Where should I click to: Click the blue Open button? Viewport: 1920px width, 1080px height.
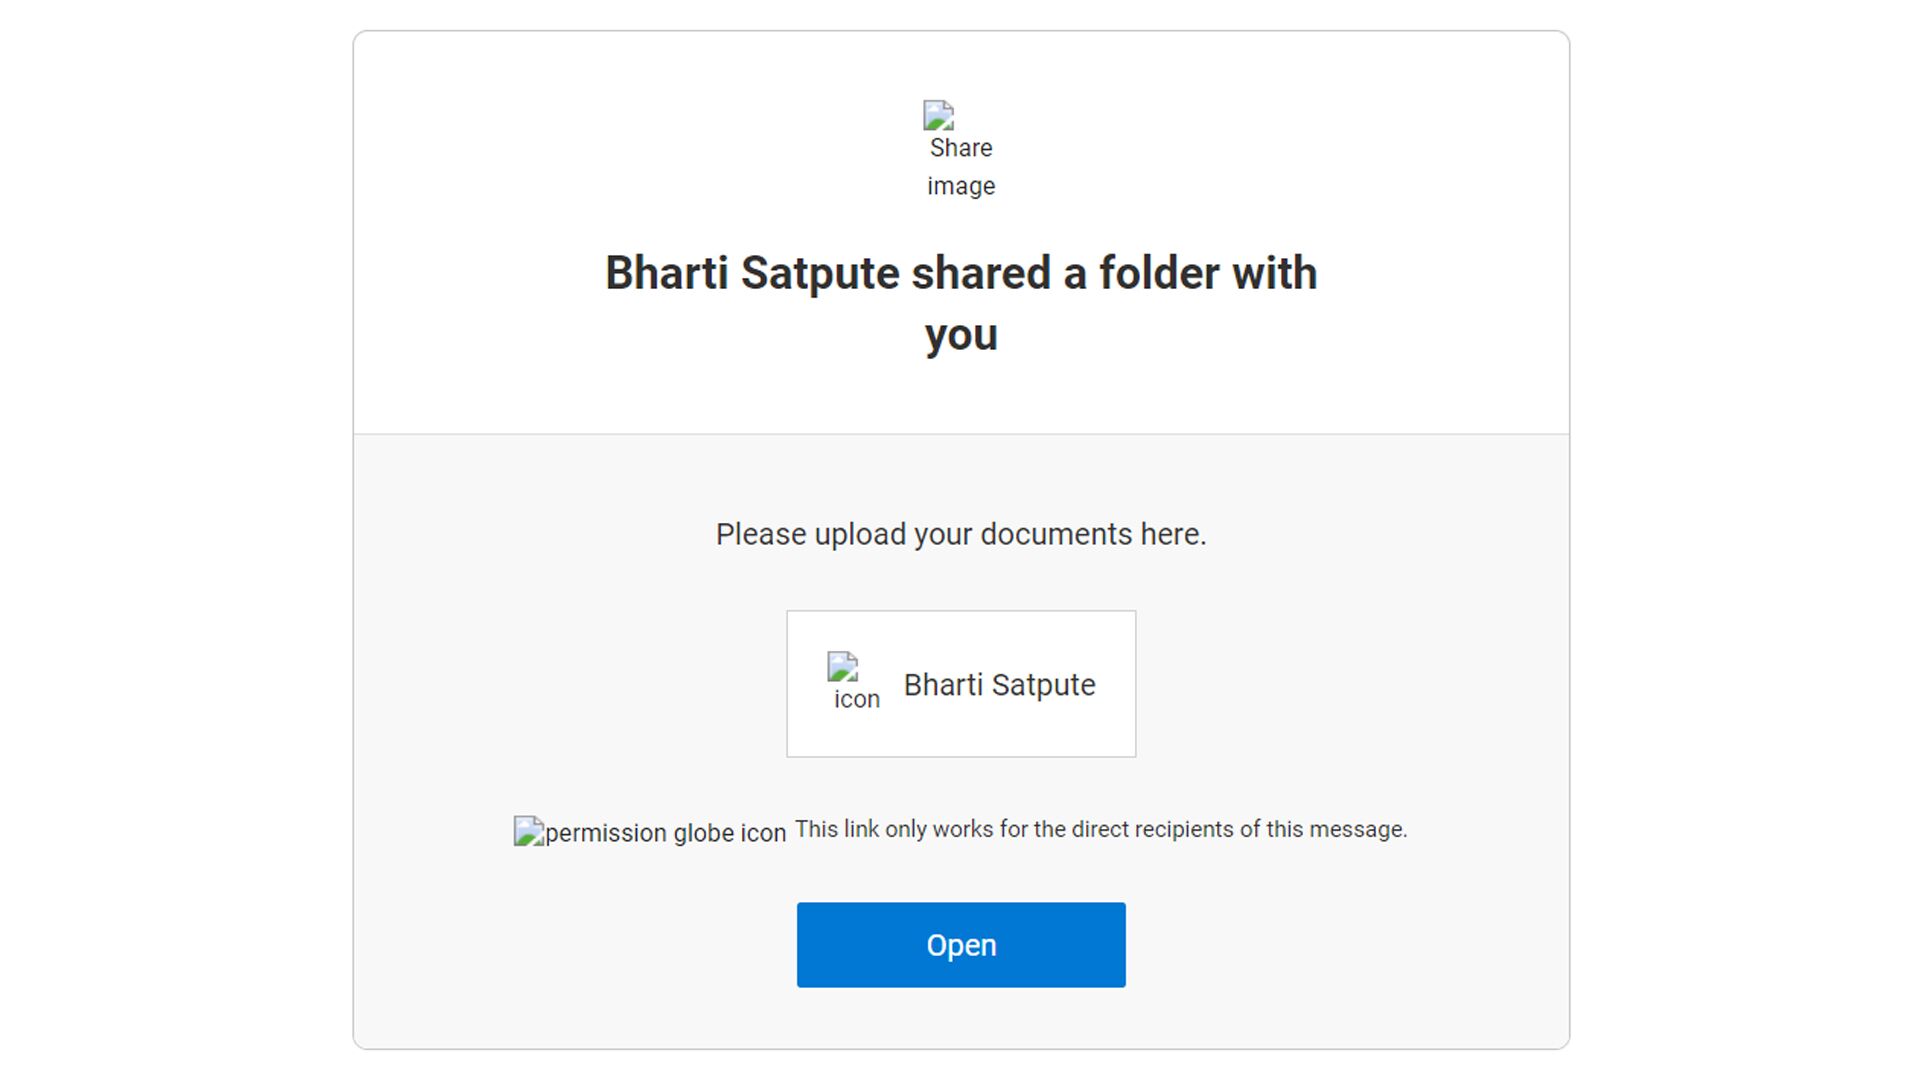point(960,945)
